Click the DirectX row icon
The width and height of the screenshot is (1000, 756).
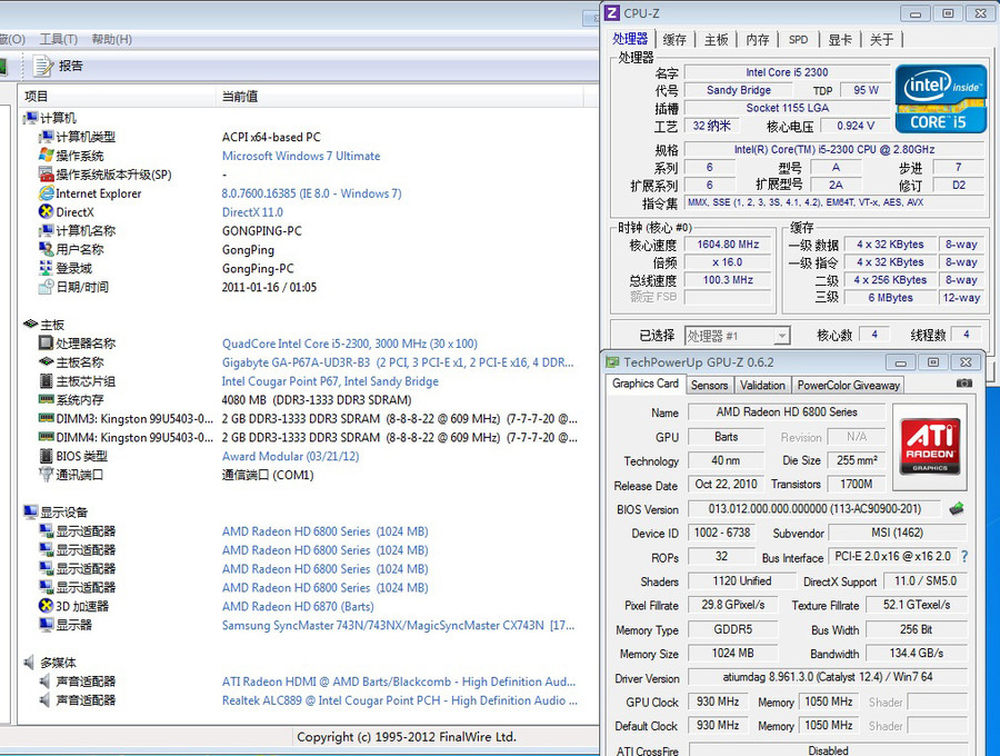tap(46, 212)
